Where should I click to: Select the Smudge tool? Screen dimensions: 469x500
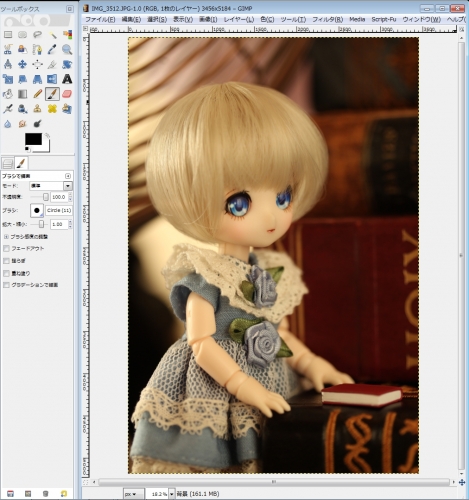(x=22, y=124)
